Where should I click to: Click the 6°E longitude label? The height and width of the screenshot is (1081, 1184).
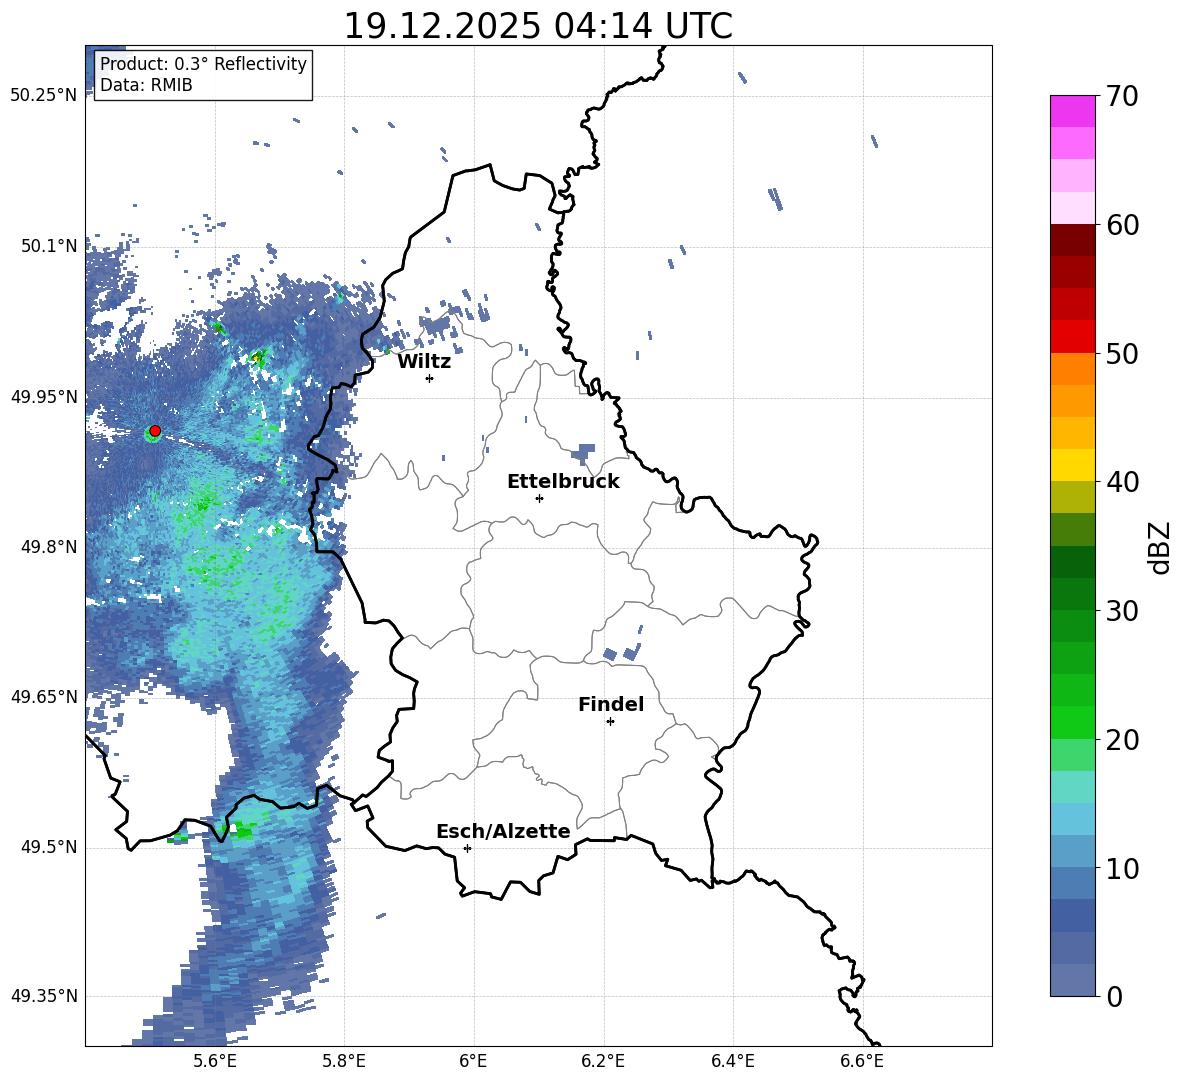(x=473, y=1062)
